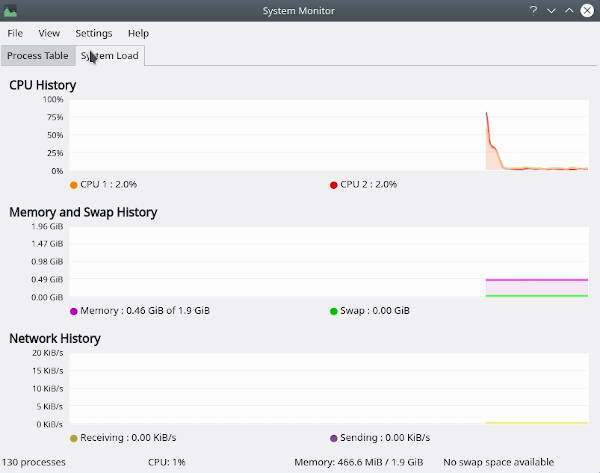The image size is (600, 473).
Task: Click the 50% CPU axis label
Action: (55, 135)
